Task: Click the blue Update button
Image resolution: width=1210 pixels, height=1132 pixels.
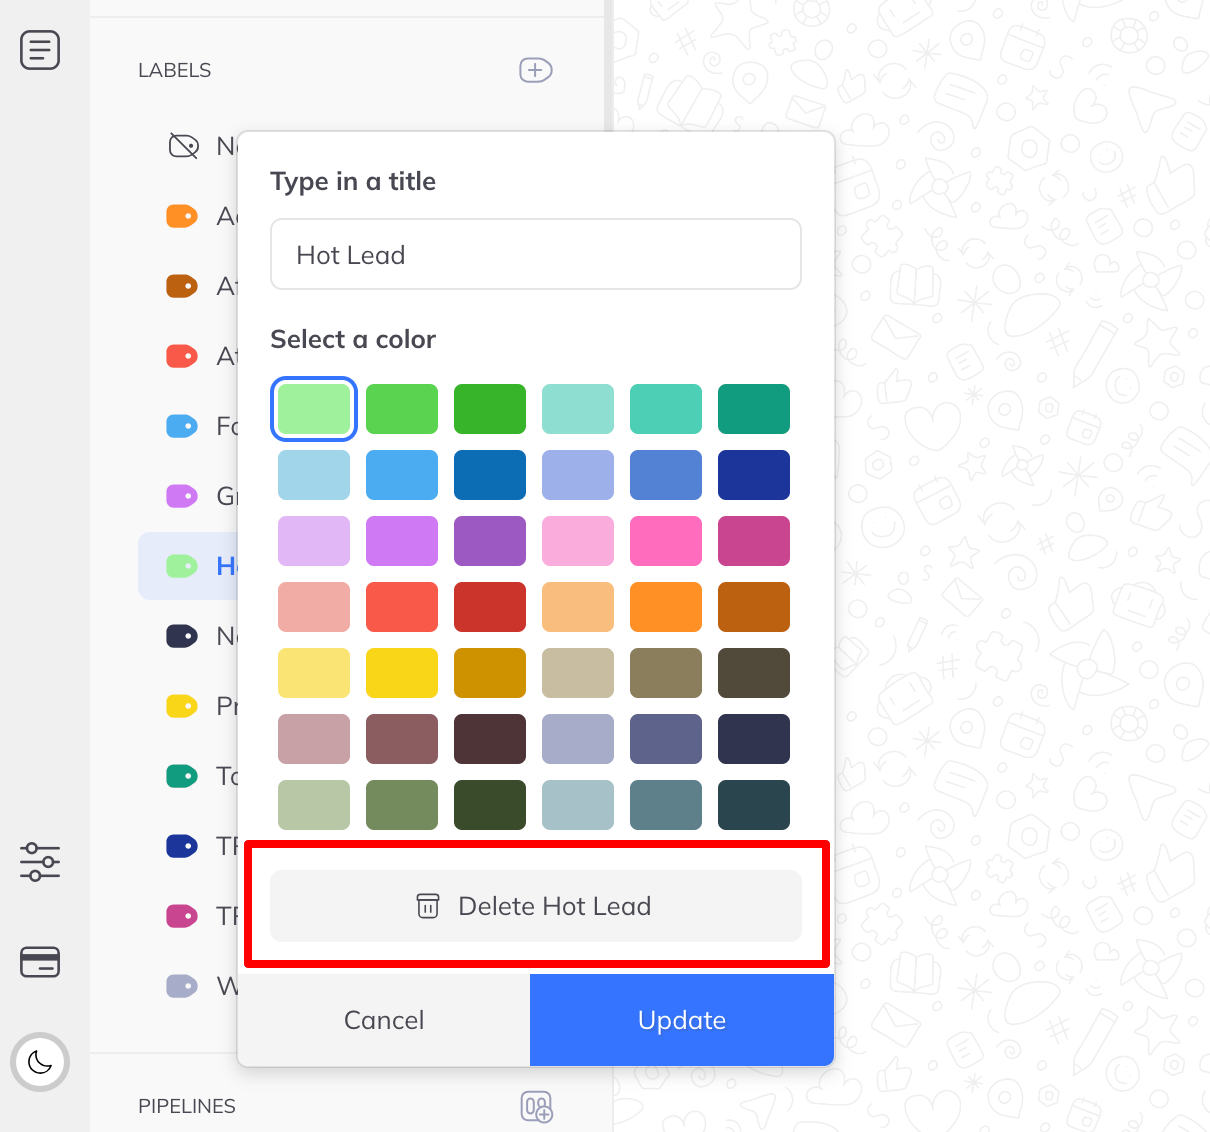Action: pos(682,1020)
